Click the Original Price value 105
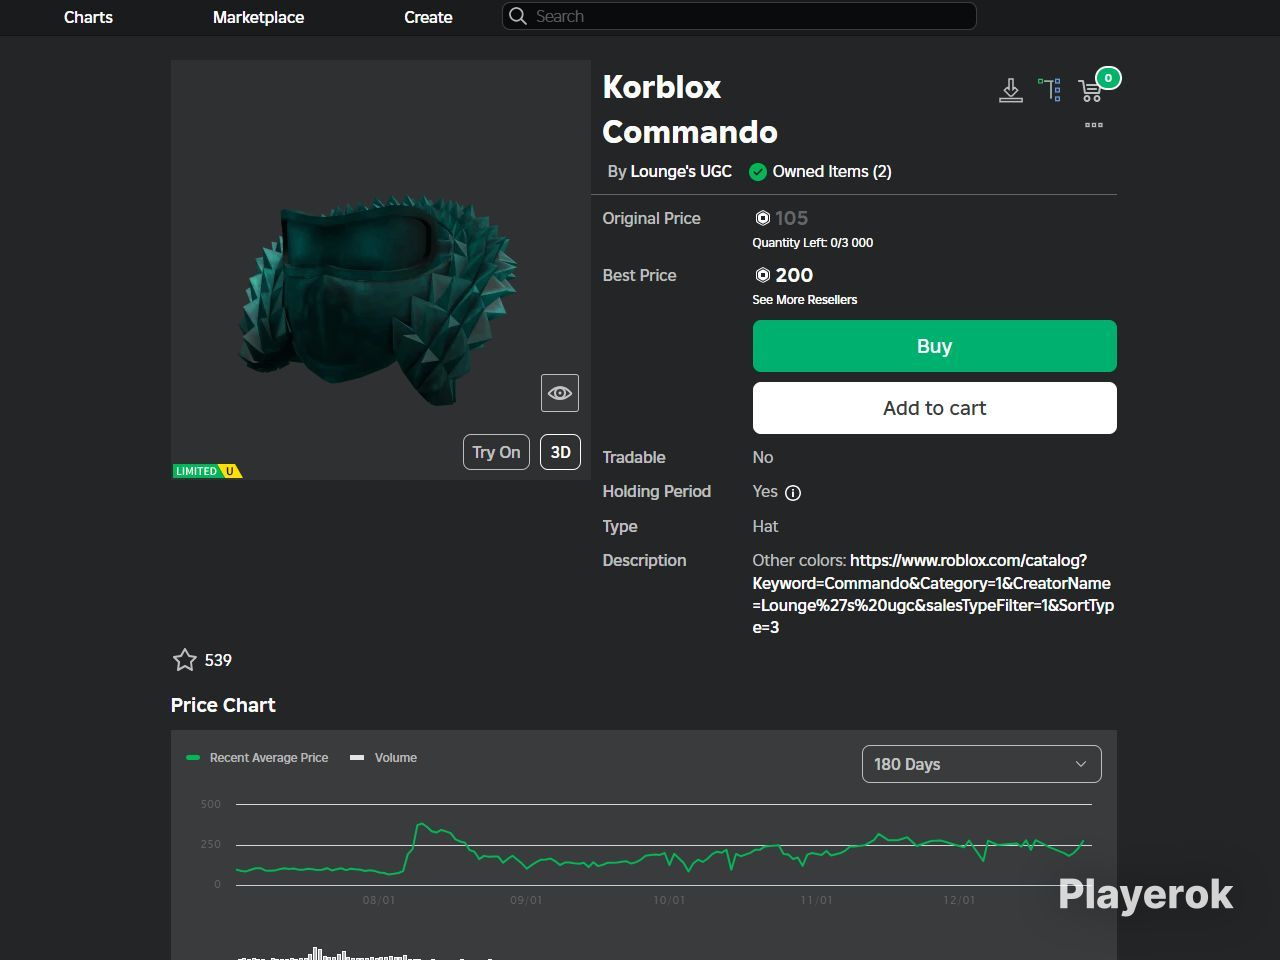Image resolution: width=1280 pixels, height=960 pixels. click(x=791, y=218)
